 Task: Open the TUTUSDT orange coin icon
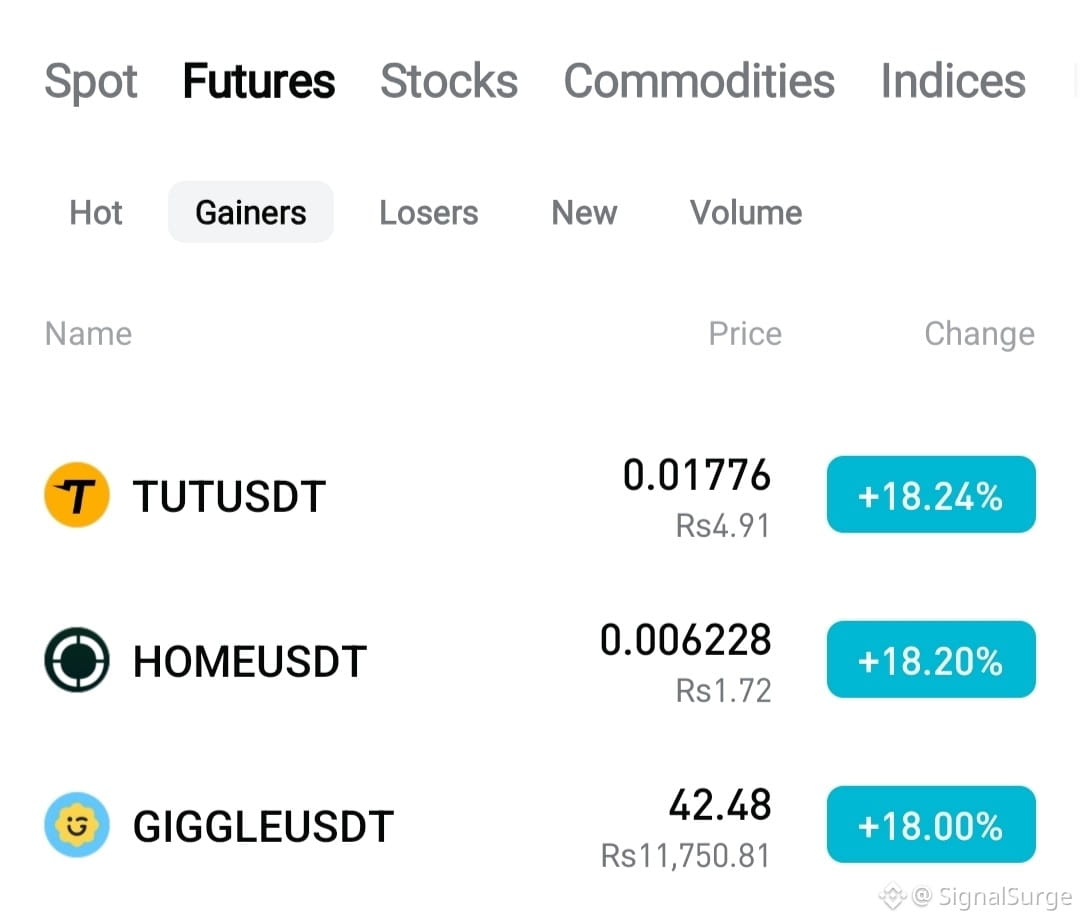point(76,495)
